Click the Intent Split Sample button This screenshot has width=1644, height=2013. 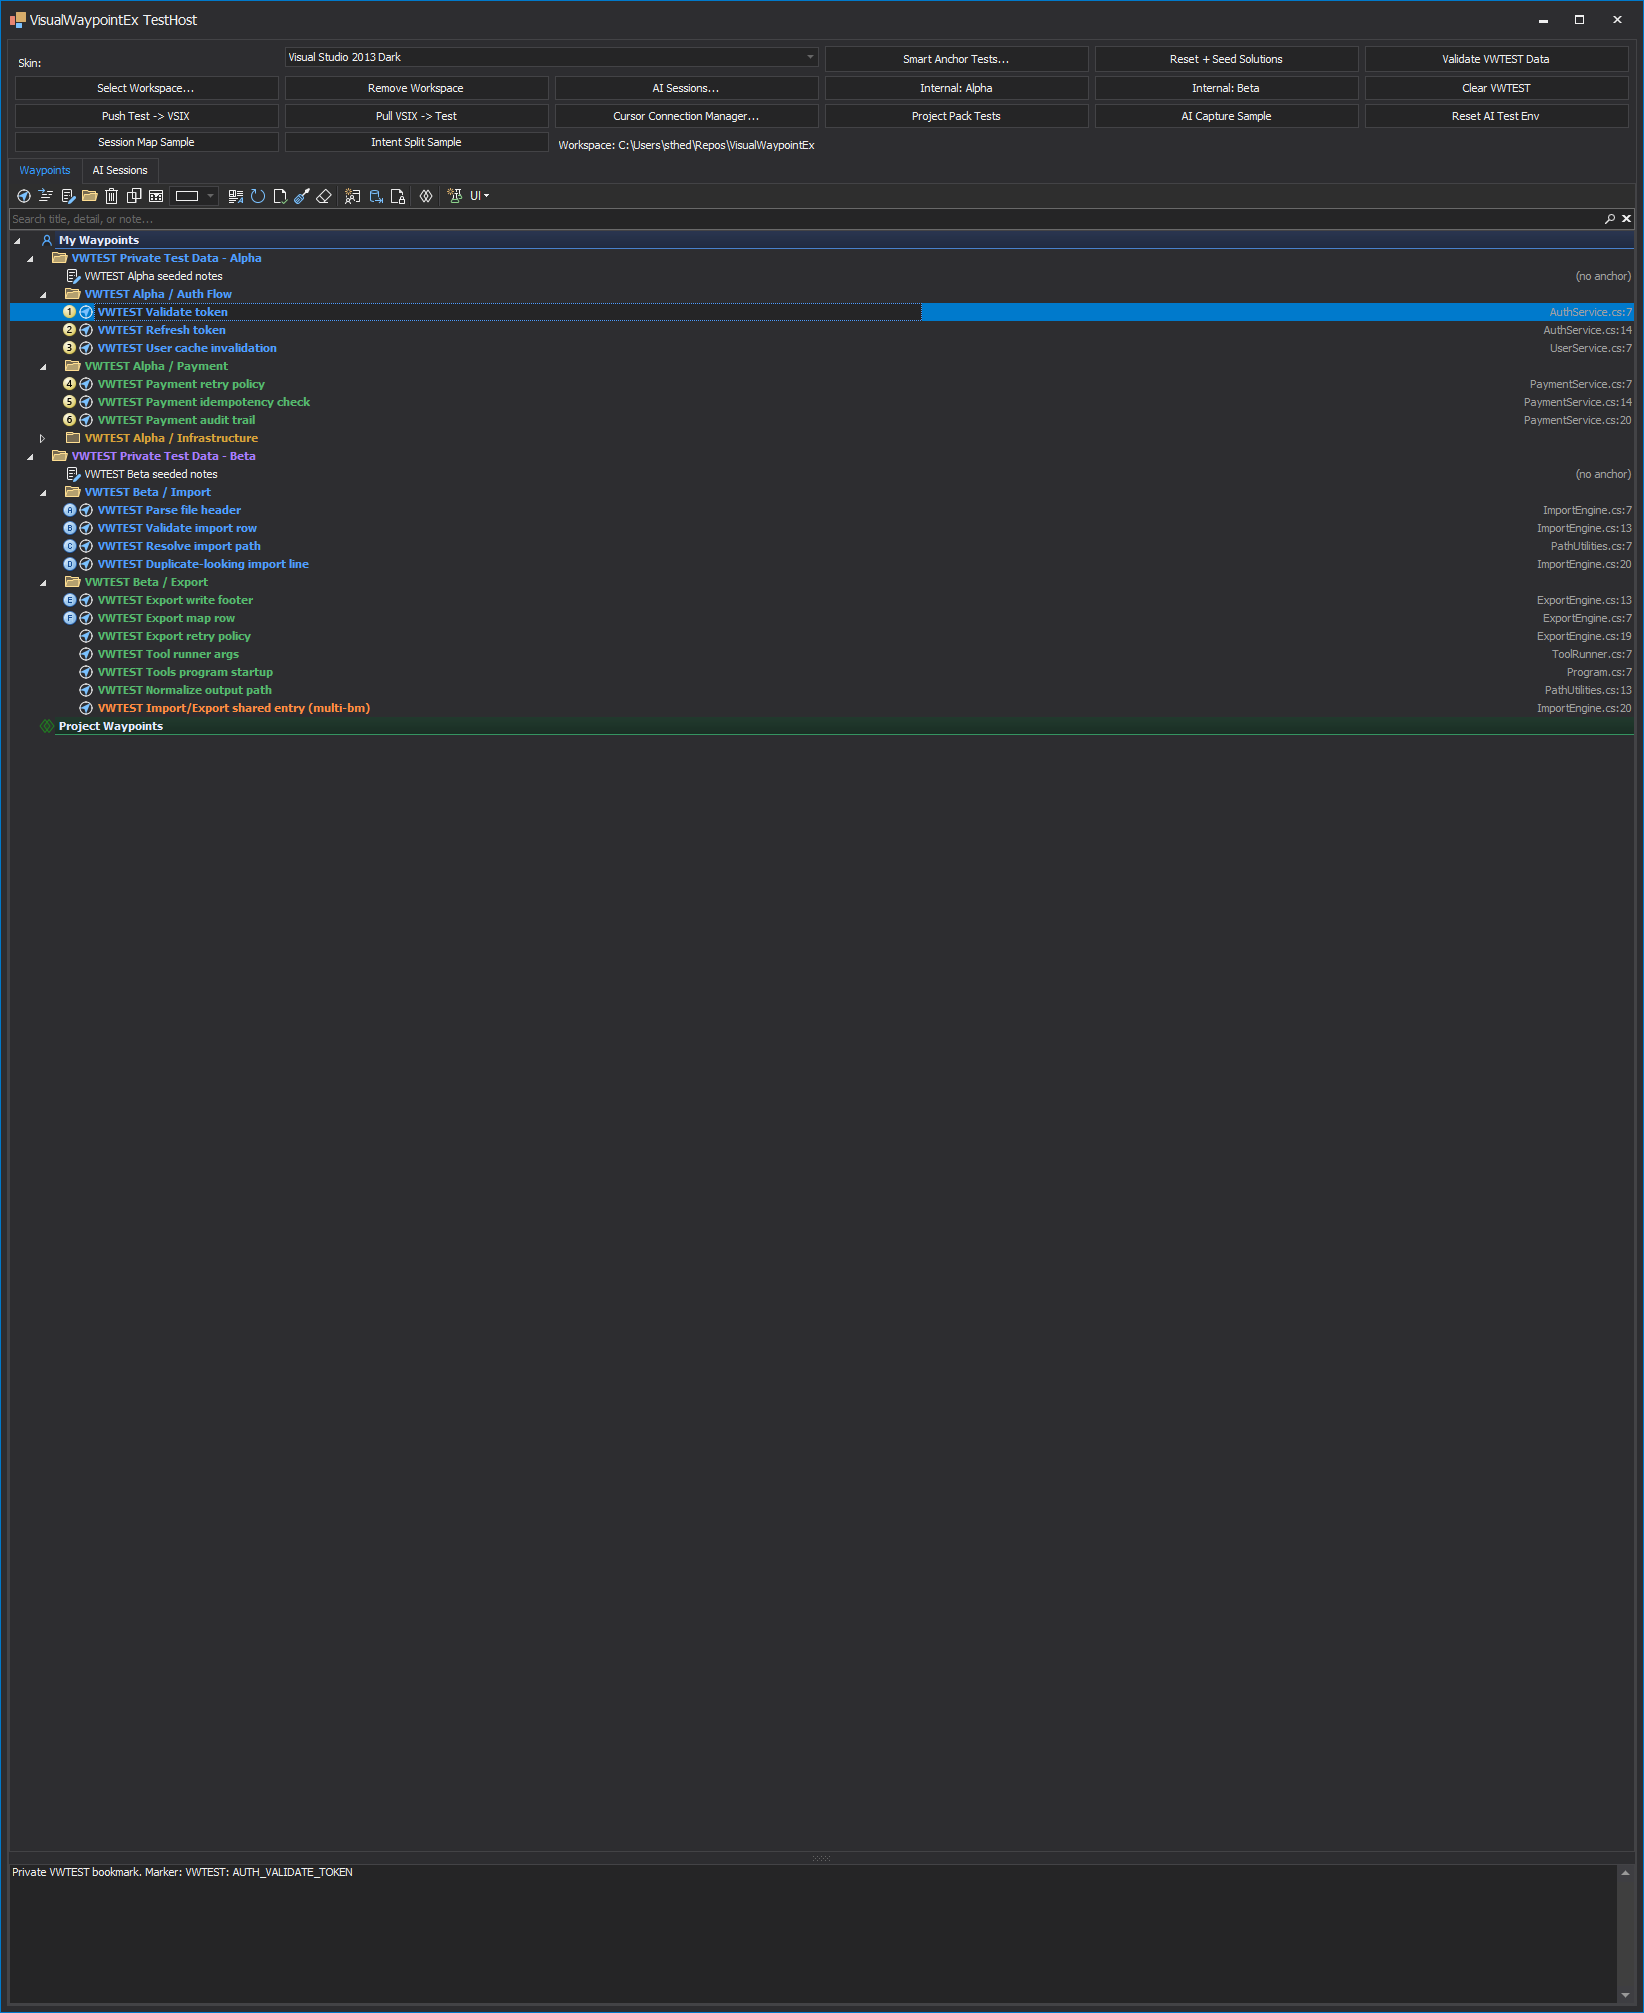coord(416,142)
